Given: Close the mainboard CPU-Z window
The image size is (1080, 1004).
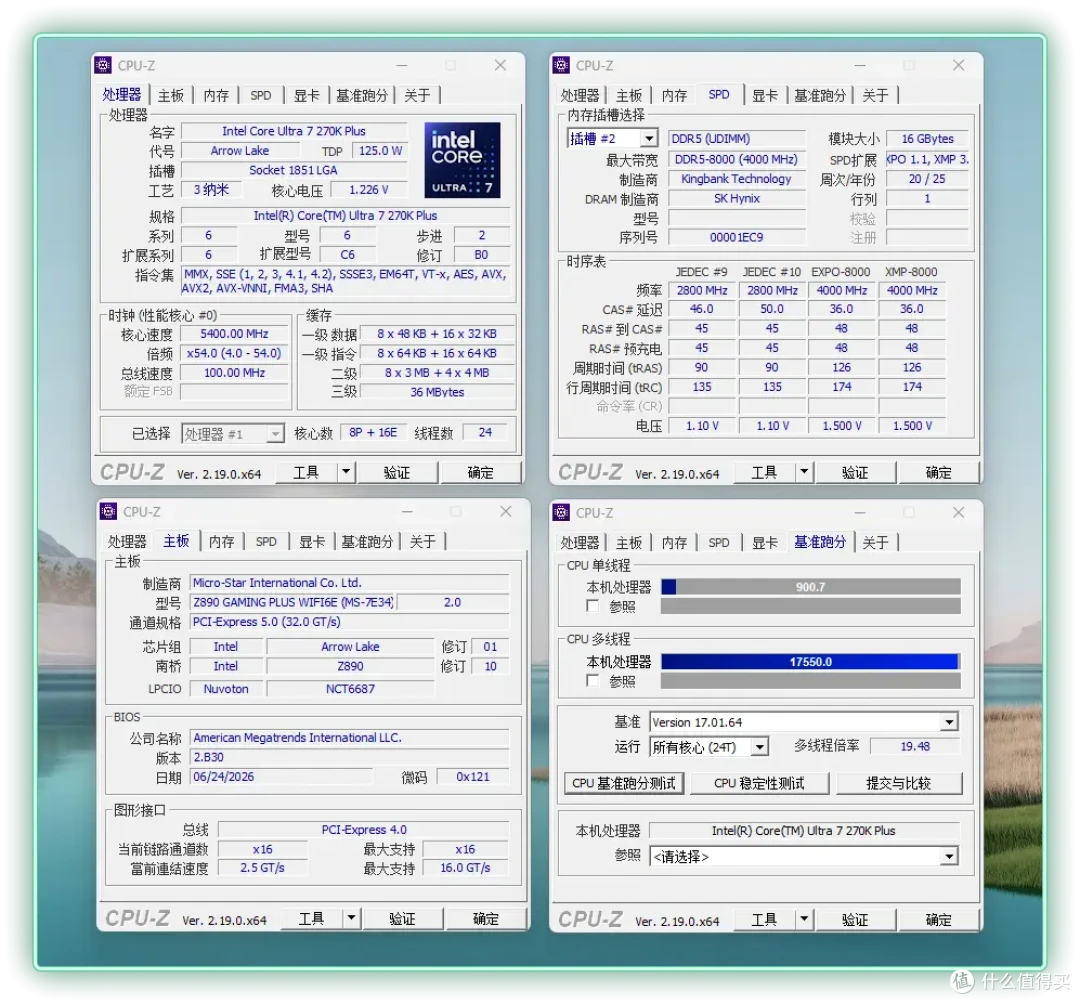Looking at the screenshot, I should [x=506, y=512].
